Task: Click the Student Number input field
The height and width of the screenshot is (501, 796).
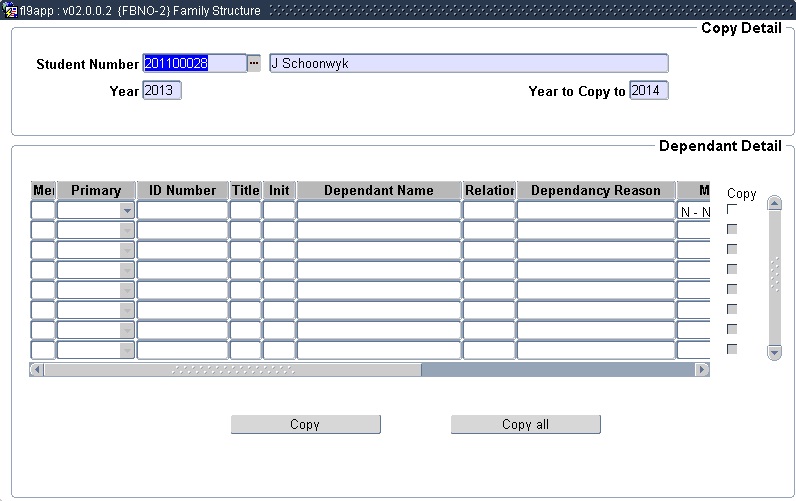Action: tap(194, 63)
